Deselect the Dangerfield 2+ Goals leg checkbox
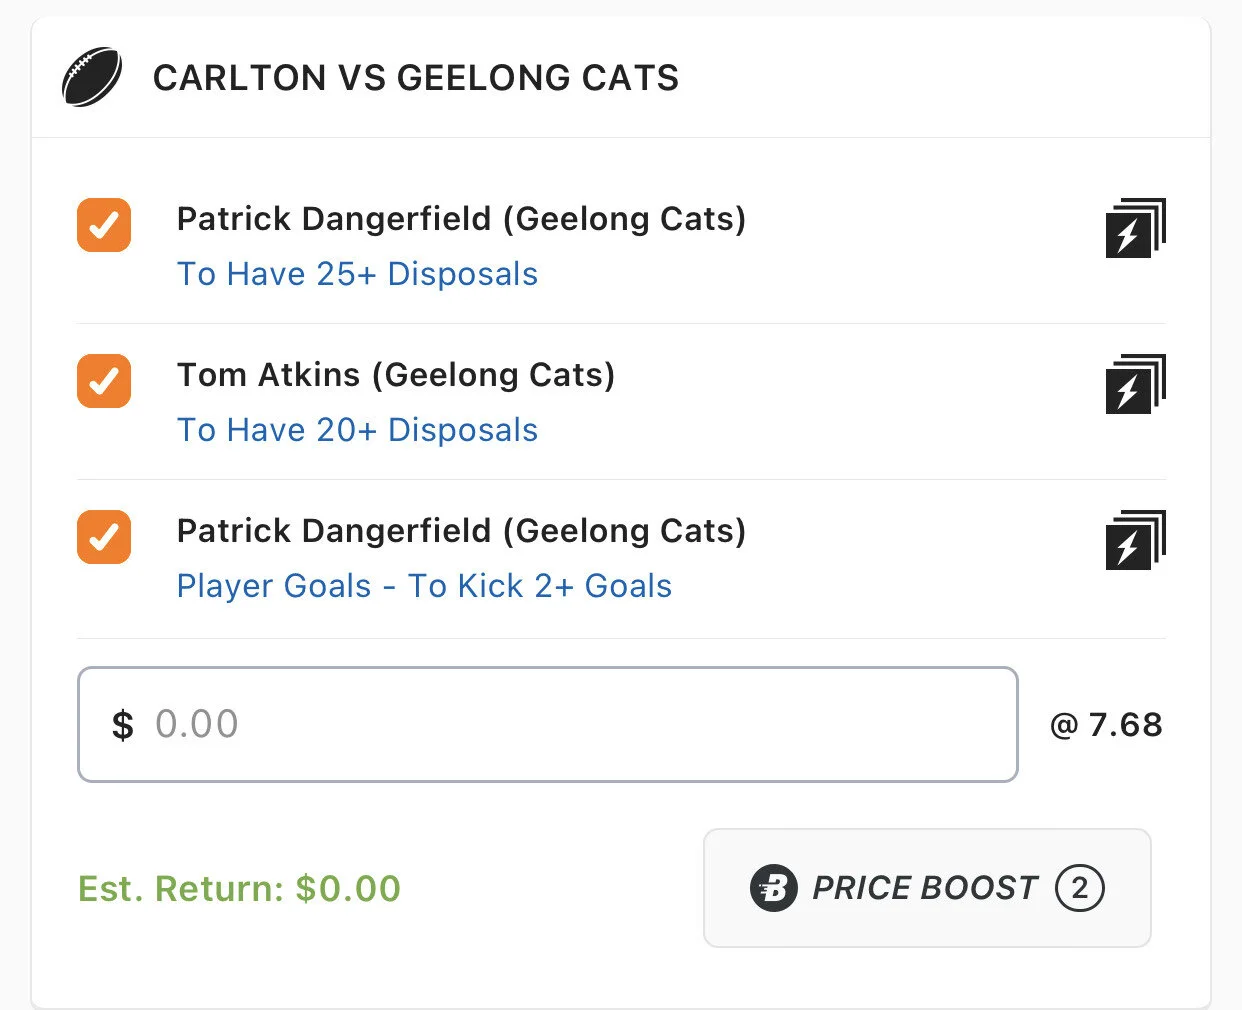 pyautogui.click(x=104, y=537)
